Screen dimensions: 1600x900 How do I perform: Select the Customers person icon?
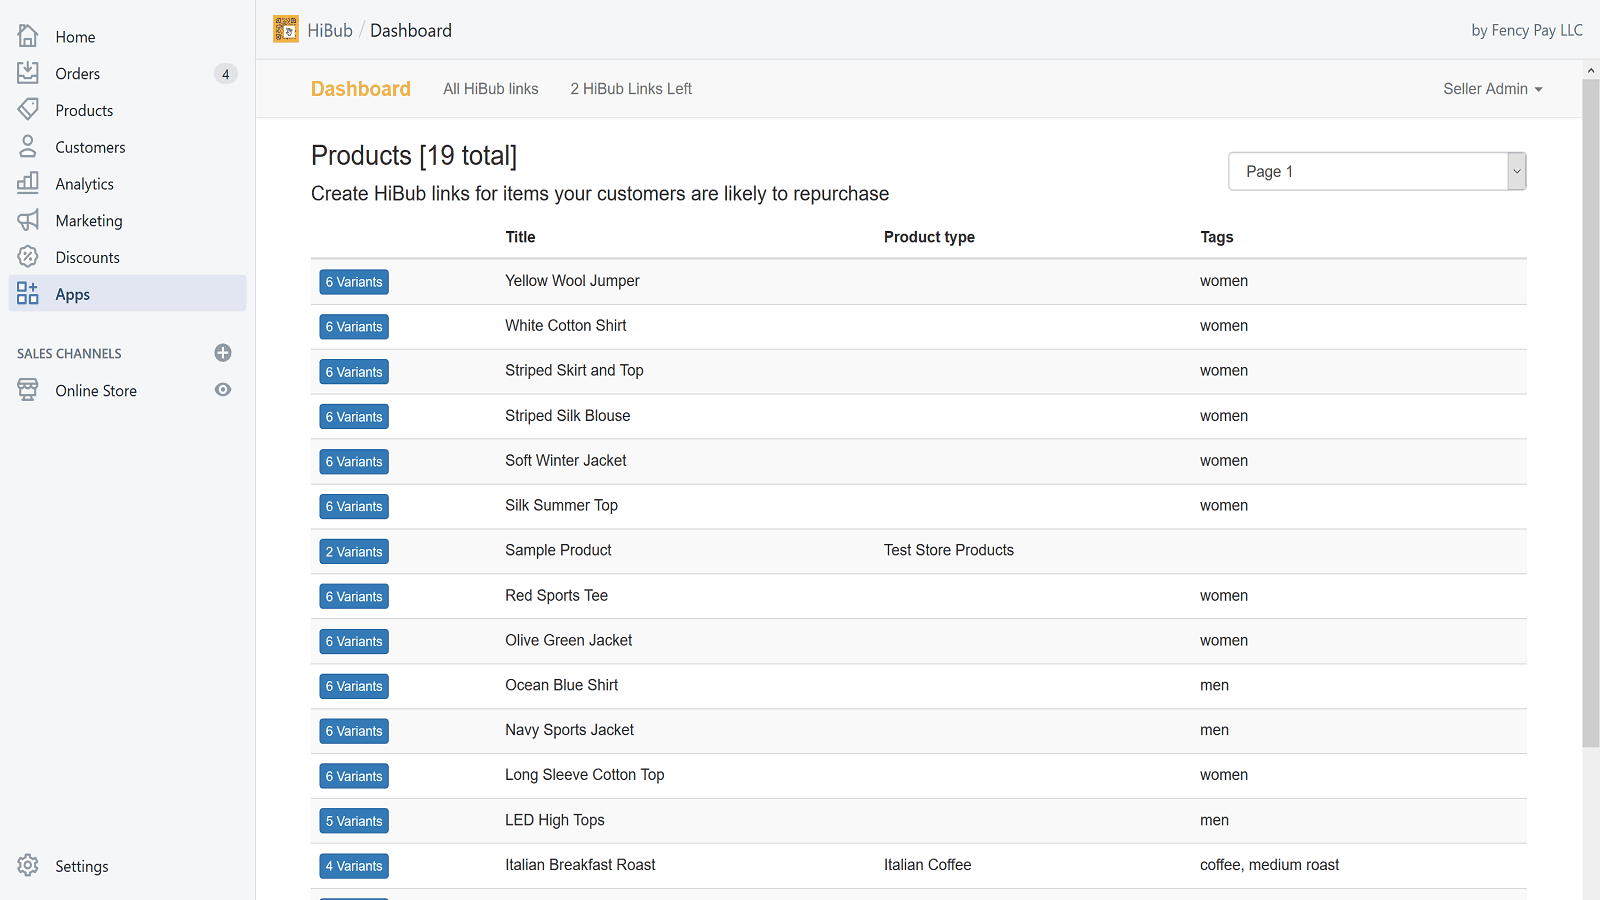(28, 147)
